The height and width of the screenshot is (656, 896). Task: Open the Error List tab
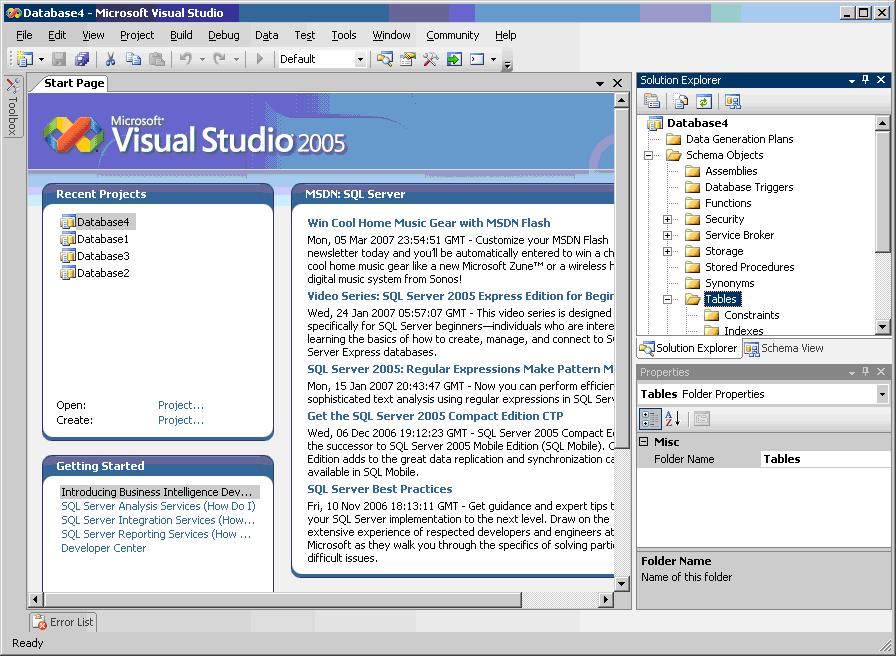point(63,622)
